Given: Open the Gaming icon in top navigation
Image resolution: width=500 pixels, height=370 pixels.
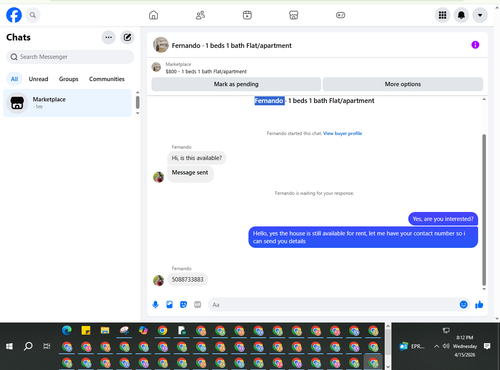Looking at the screenshot, I should click(340, 15).
